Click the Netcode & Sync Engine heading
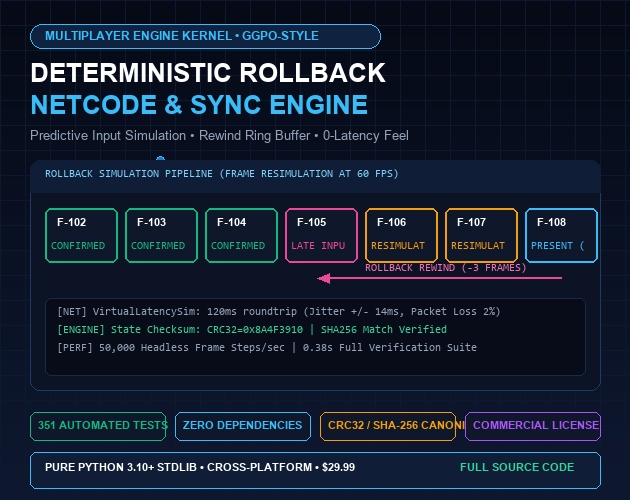The height and width of the screenshot is (500, 630). pos(199,105)
